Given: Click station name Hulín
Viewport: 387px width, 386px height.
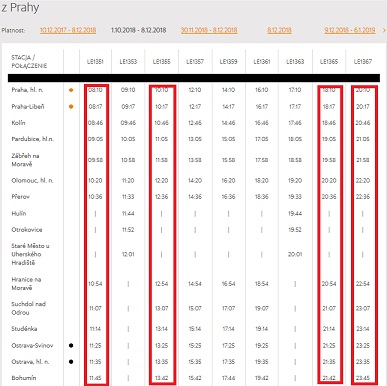Looking at the screenshot, I should (19, 213).
